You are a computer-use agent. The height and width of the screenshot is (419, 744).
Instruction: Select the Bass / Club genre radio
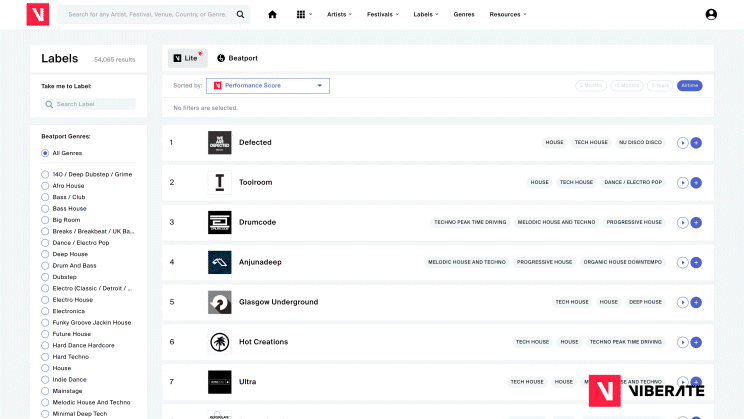click(45, 197)
